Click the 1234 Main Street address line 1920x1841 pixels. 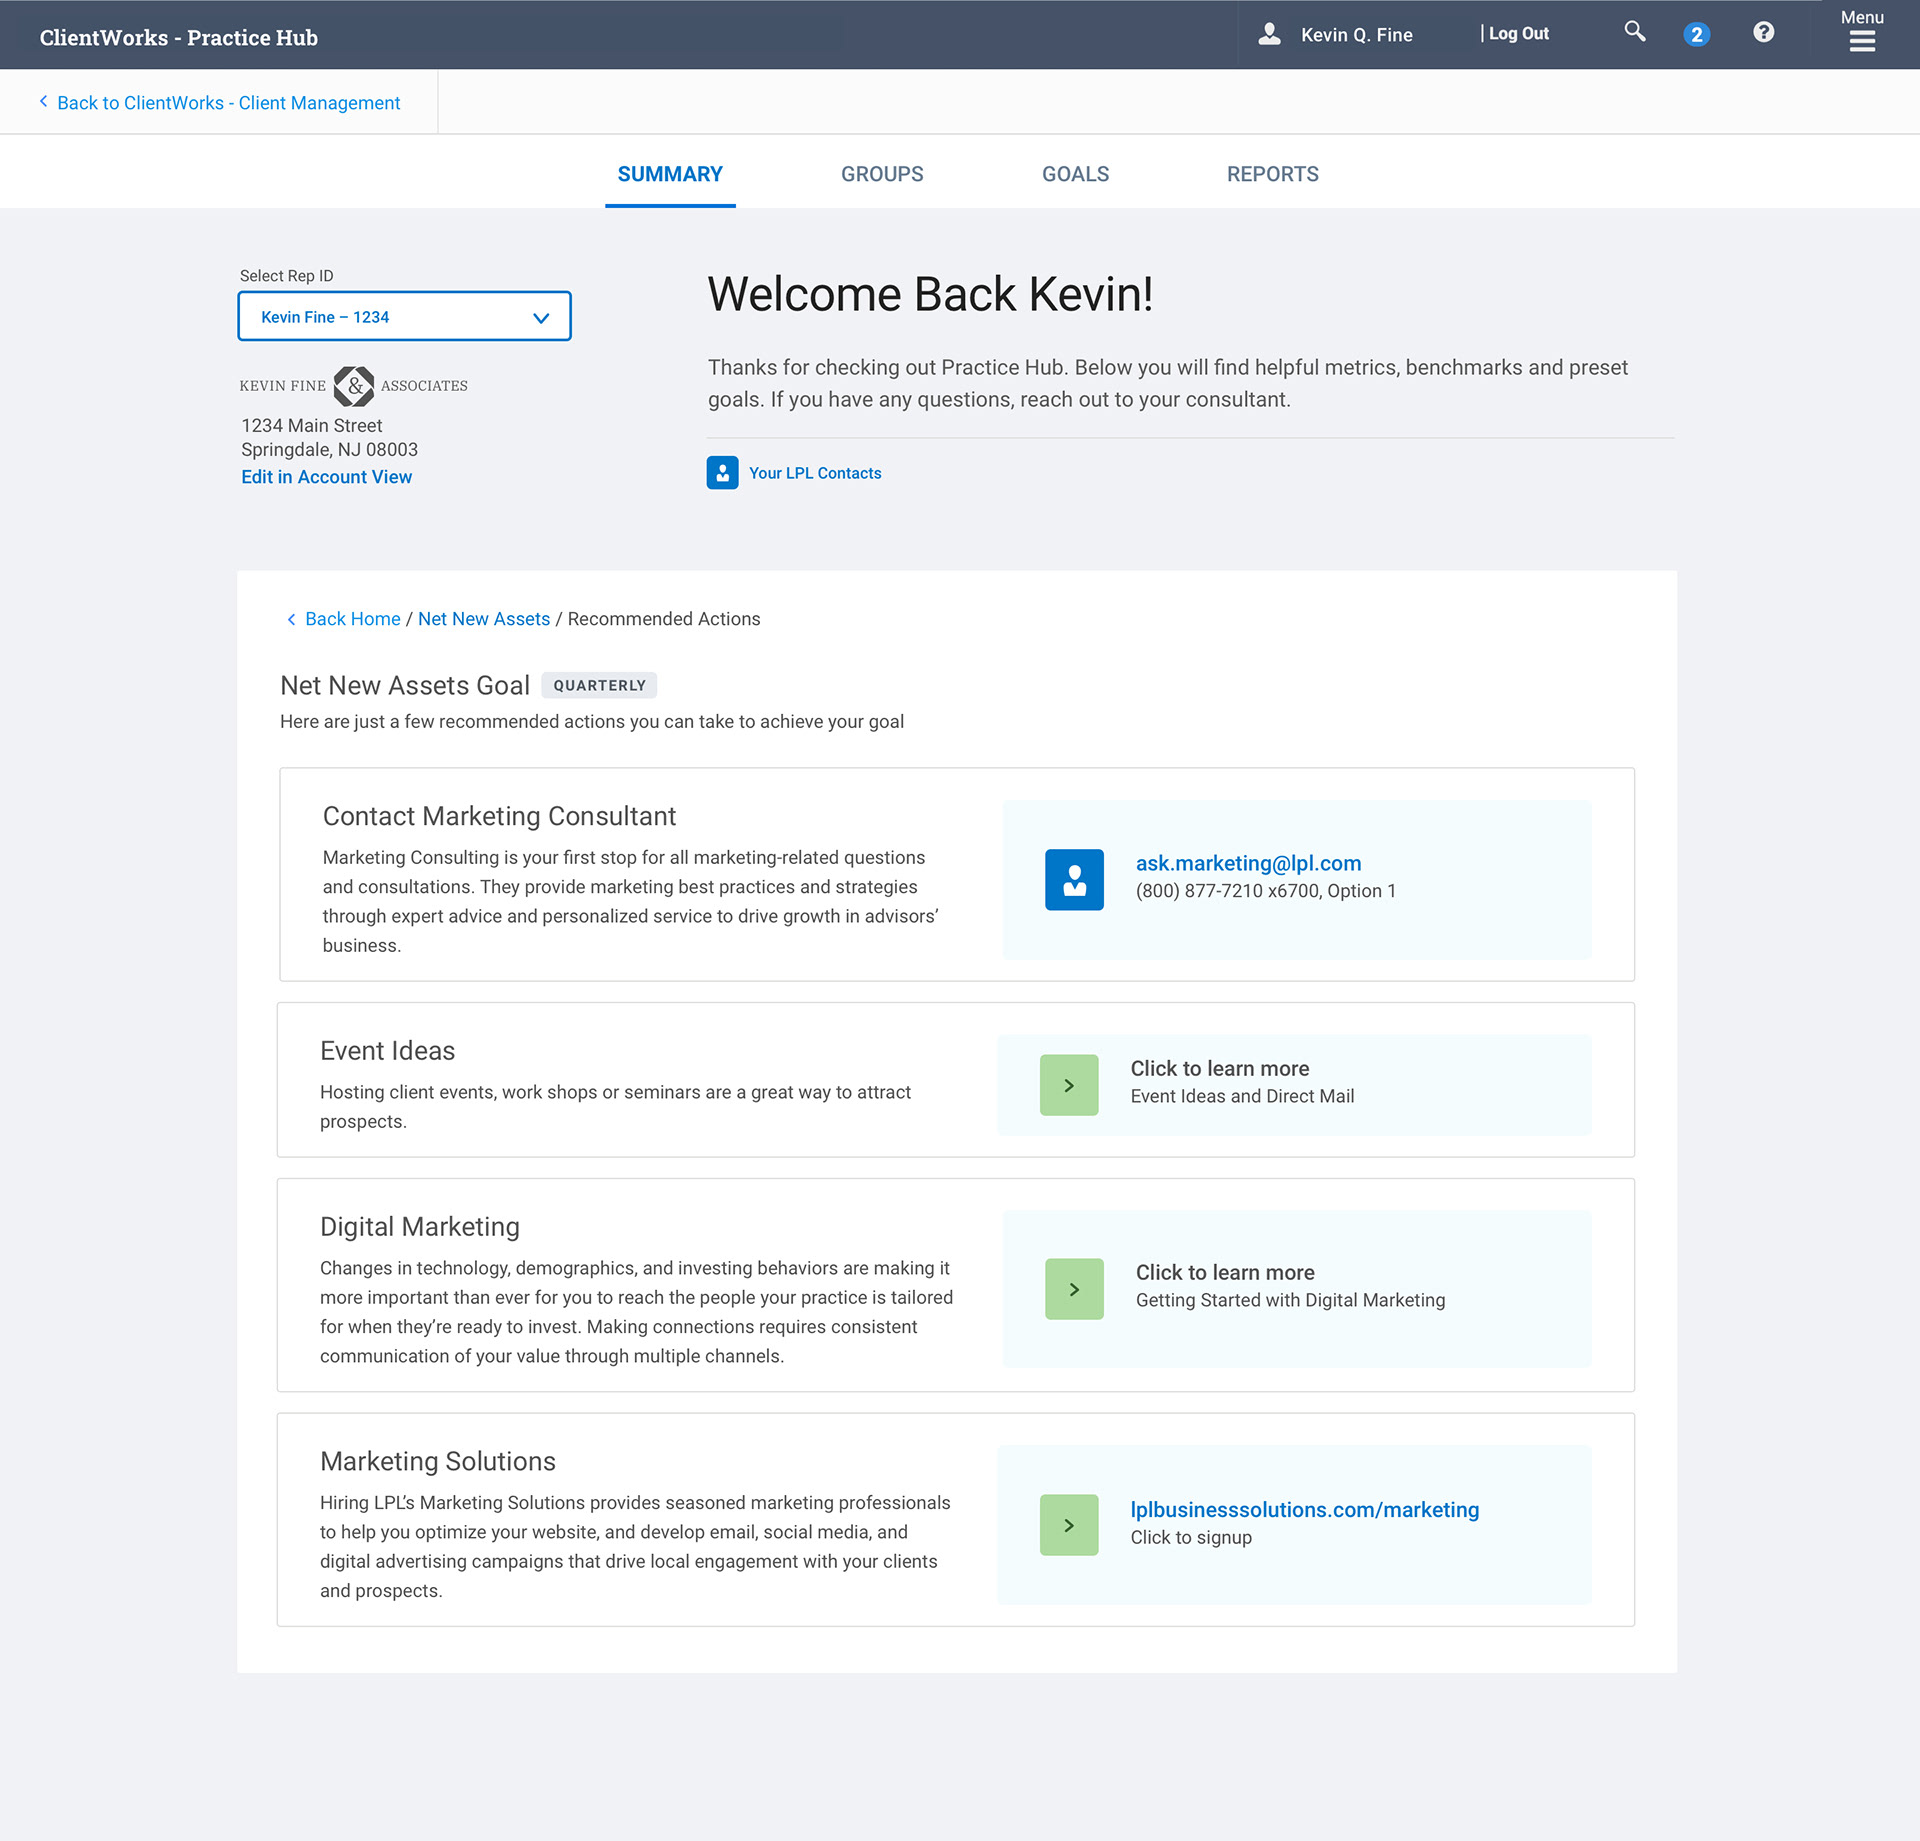coord(312,426)
